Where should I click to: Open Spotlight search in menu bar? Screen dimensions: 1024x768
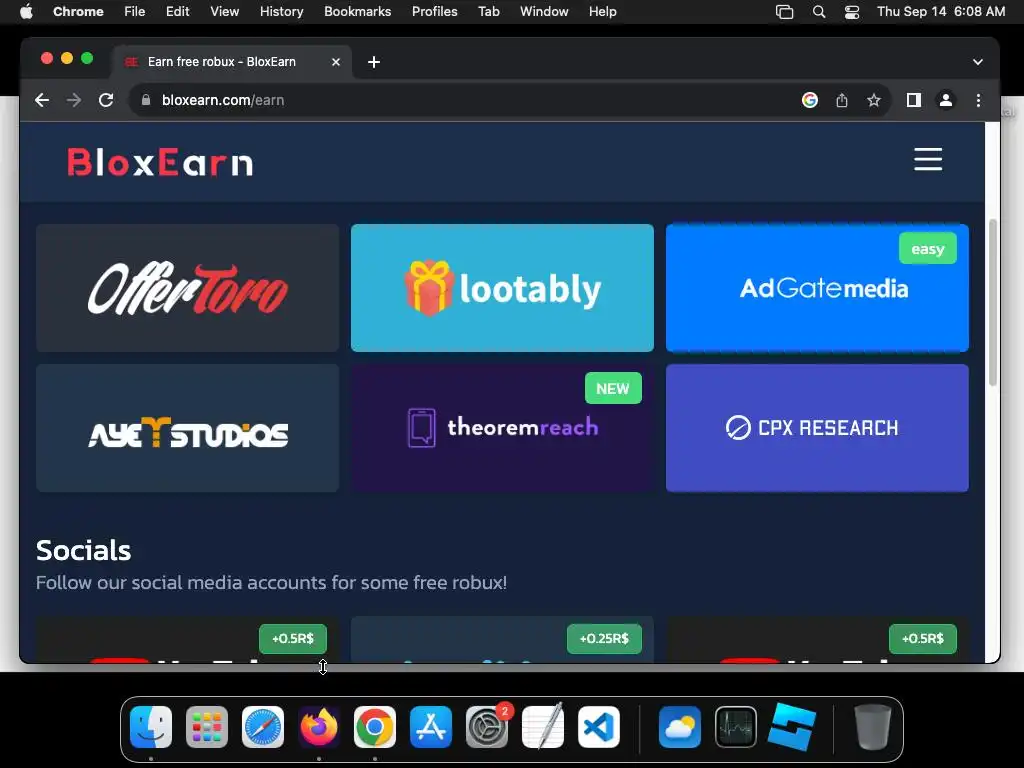[819, 12]
